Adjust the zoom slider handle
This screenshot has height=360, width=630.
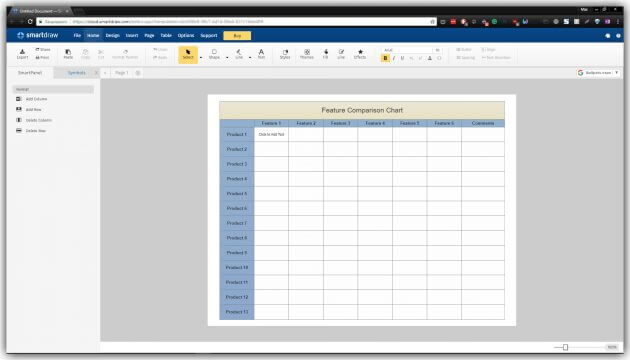565,347
